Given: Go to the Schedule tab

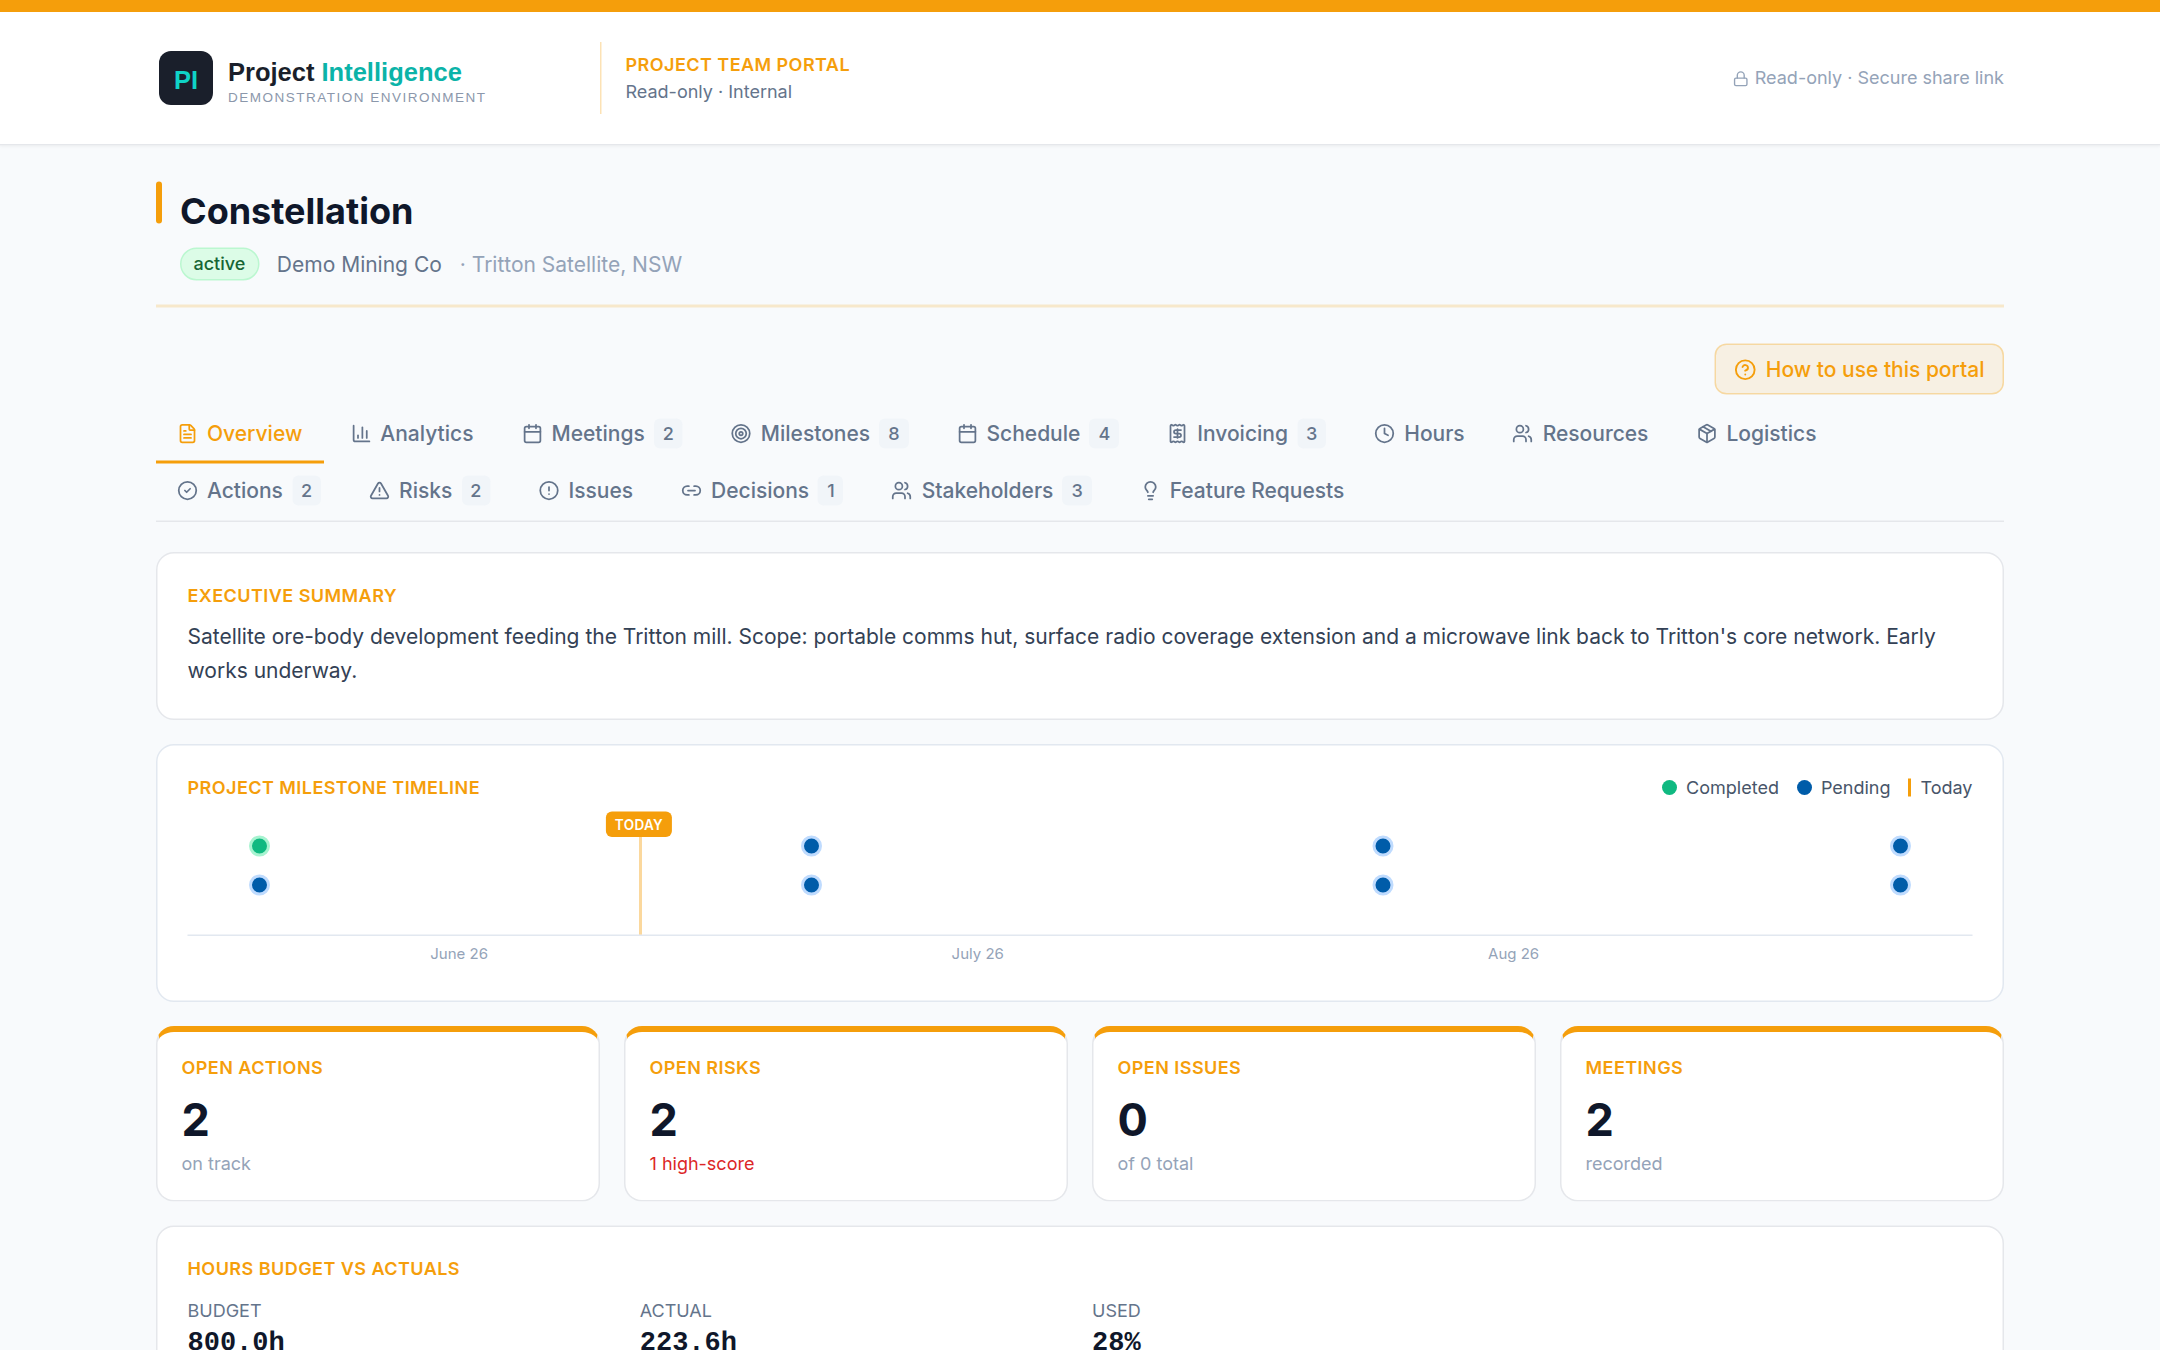Looking at the screenshot, I should pyautogui.click(x=1036, y=434).
